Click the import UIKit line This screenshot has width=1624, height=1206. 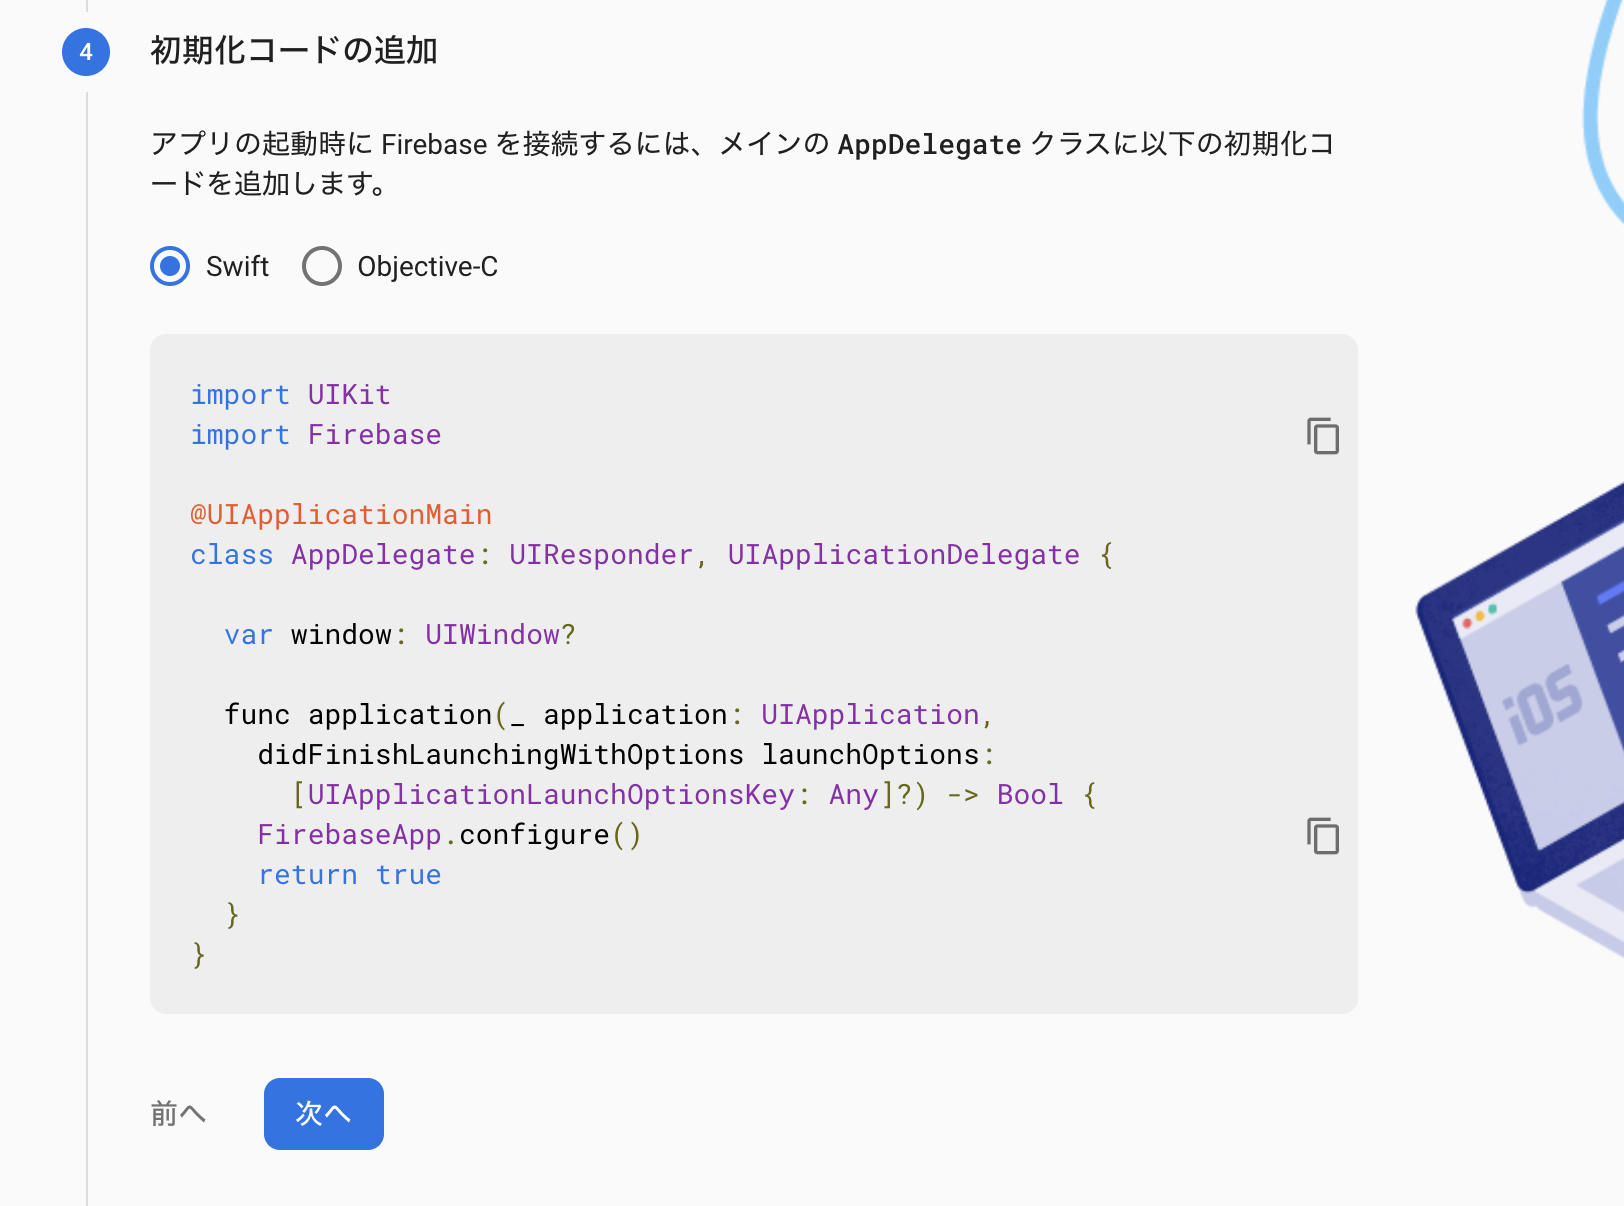click(x=290, y=394)
